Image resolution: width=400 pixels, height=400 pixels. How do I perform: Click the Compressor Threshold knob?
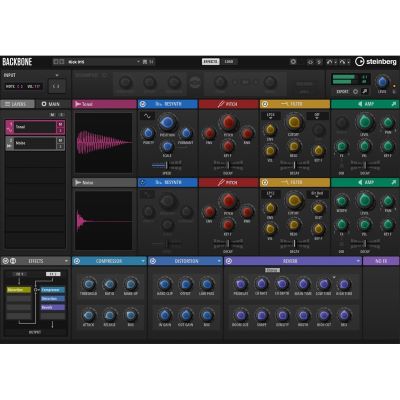click(x=88, y=284)
